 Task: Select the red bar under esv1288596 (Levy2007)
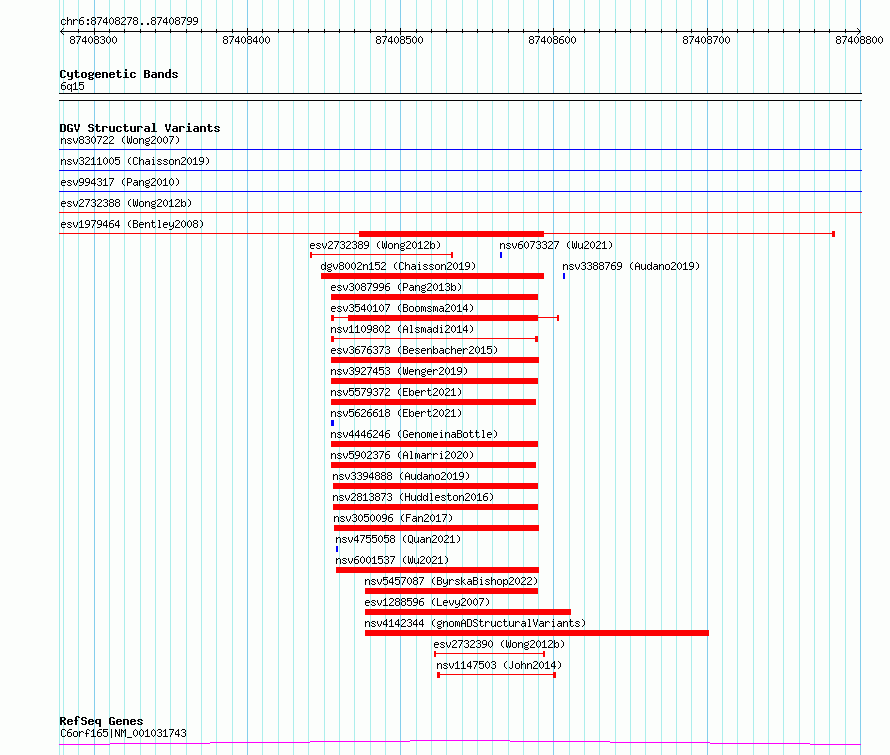467,612
